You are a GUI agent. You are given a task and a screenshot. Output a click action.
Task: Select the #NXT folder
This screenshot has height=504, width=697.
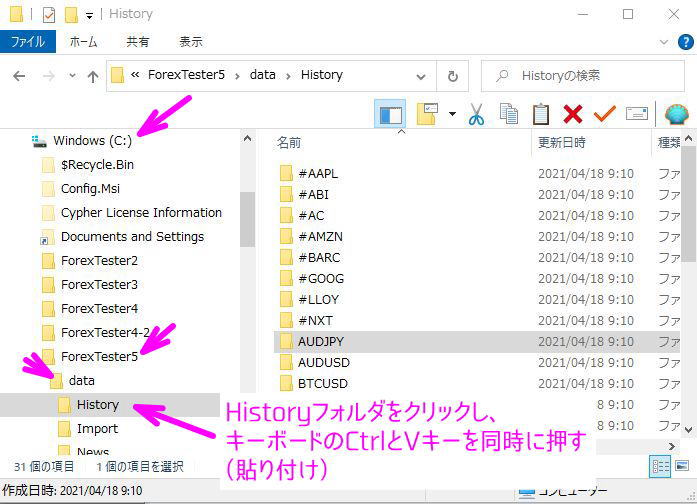click(315, 320)
